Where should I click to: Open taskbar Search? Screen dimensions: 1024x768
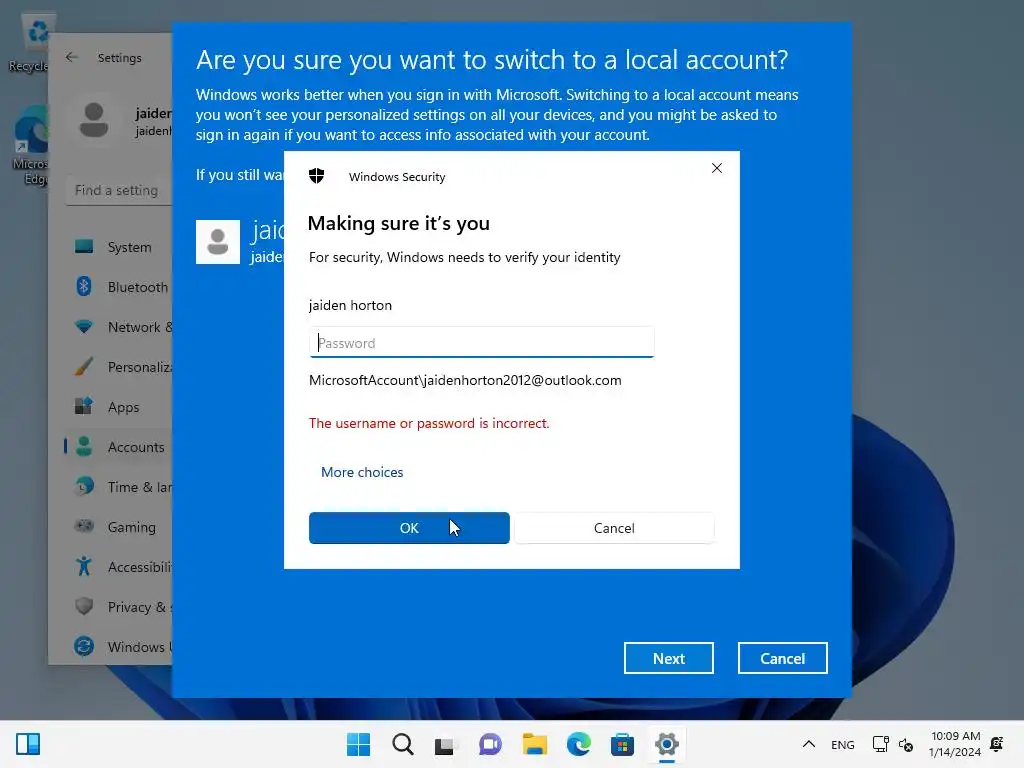[402, 744]
